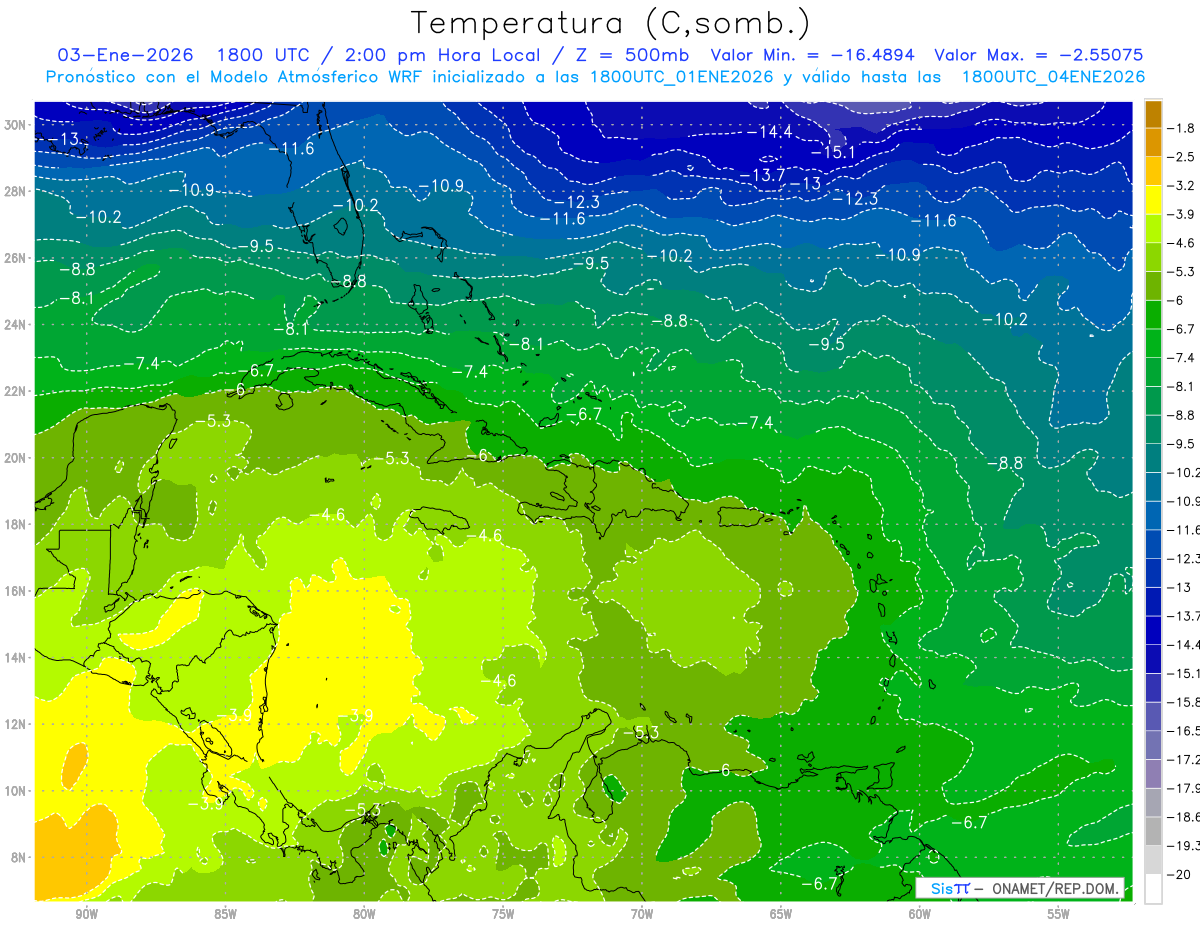Screen dimensions: 1200x927
Task: Select the white swatch below the -20 label
Action: click(x=1153, y=889)
